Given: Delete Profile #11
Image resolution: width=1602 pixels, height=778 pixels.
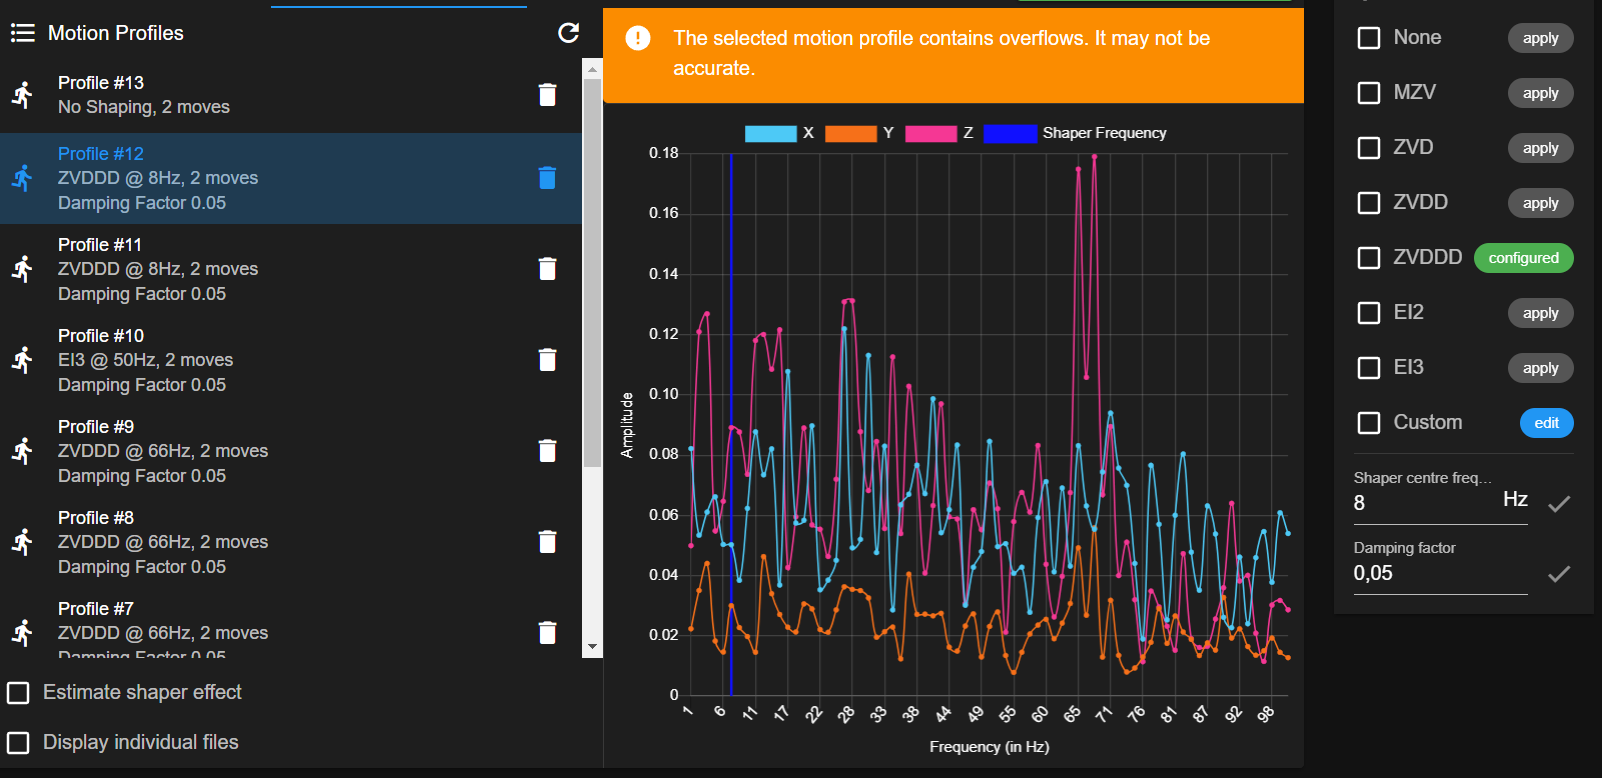Looking at the screenshot, I should 547,269.
